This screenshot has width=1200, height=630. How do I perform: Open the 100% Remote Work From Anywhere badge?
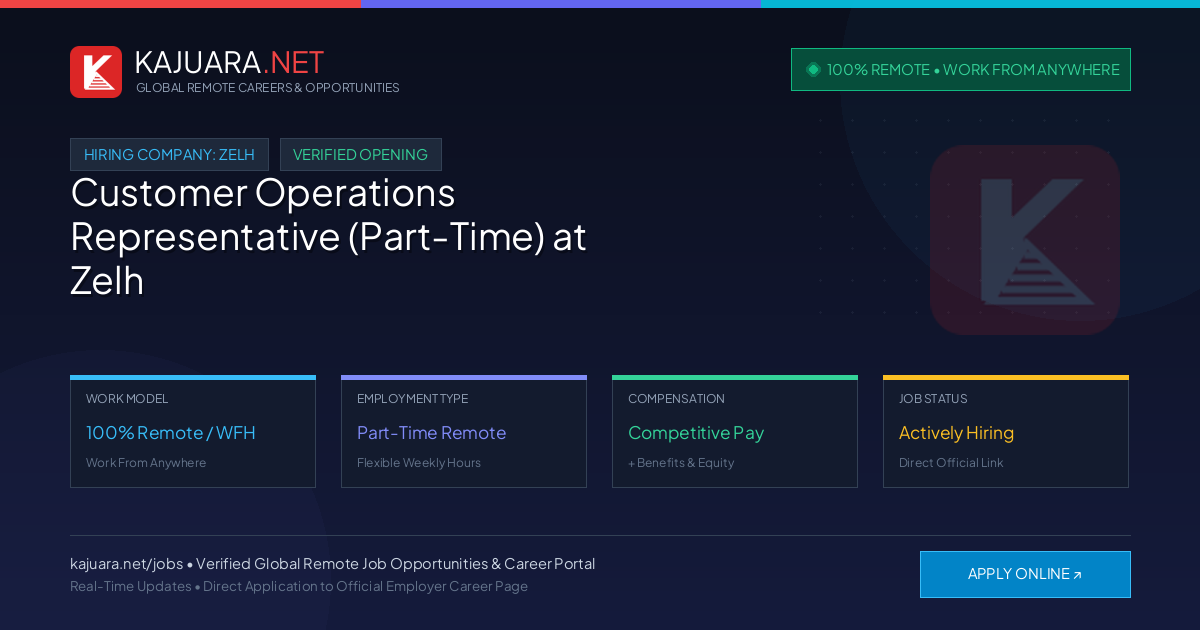tap(961, 70)
